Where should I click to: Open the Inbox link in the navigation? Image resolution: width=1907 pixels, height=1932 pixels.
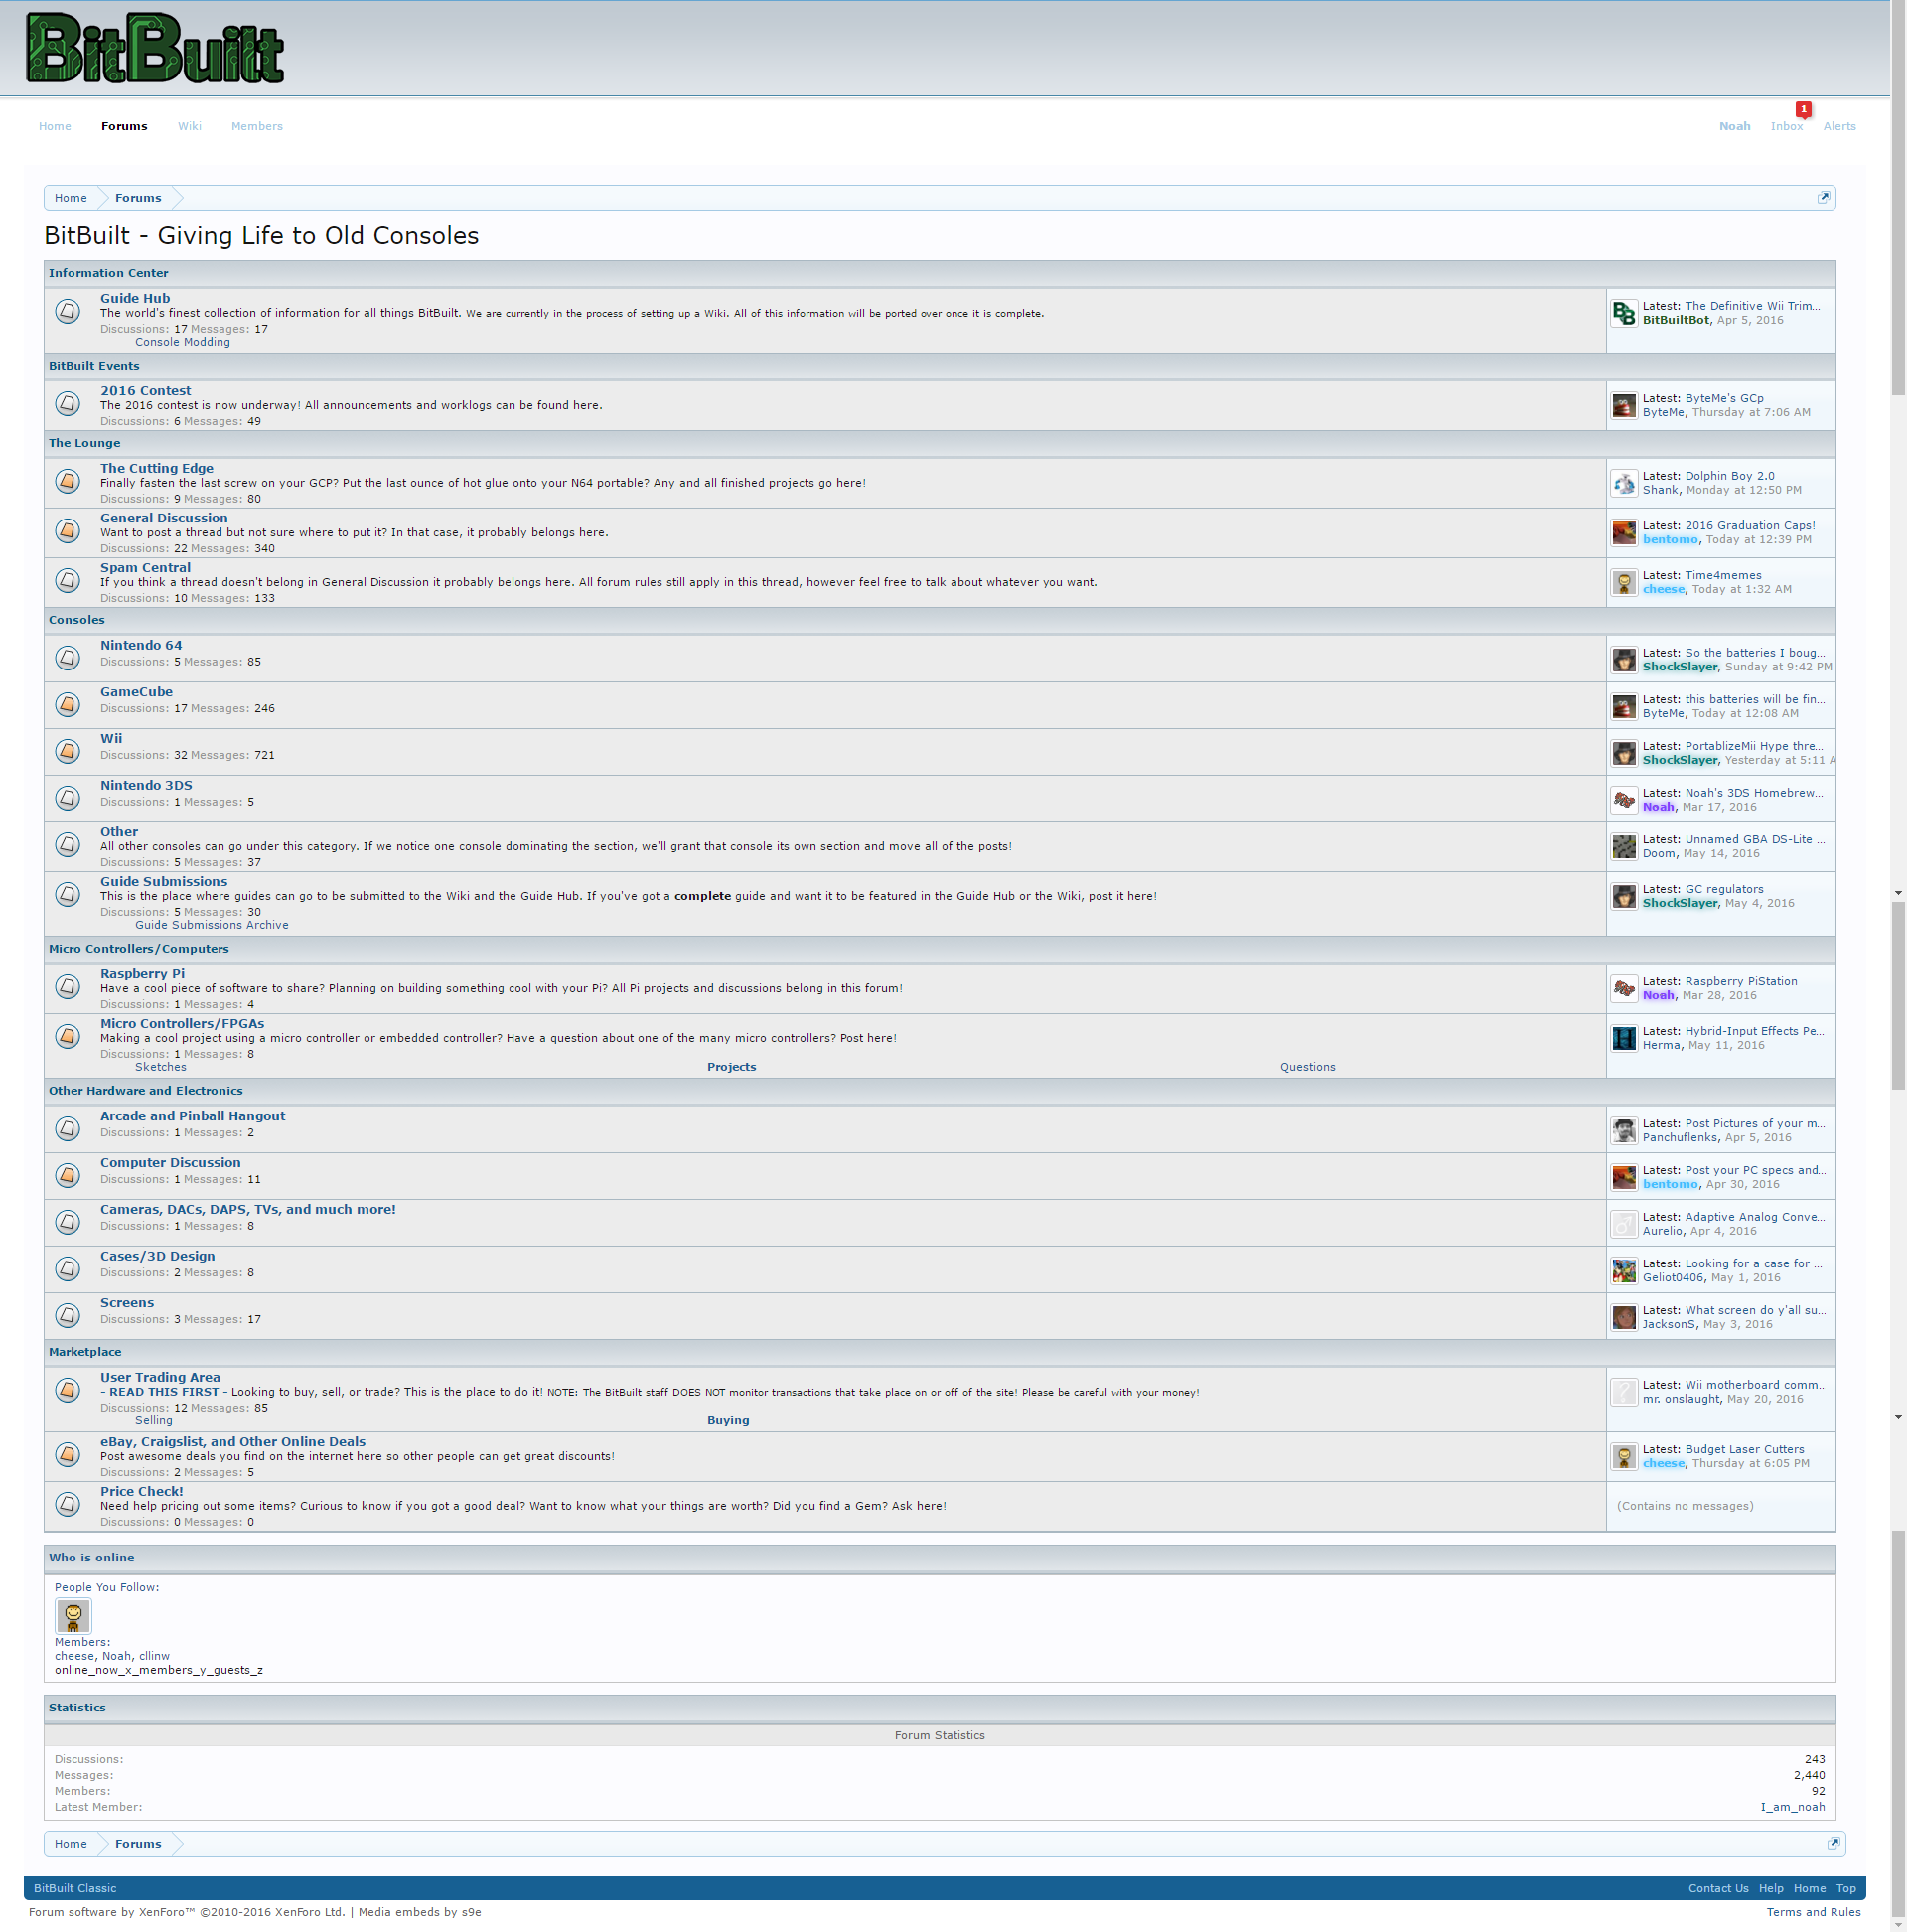pyautogui.click(x=1786, y=126)
